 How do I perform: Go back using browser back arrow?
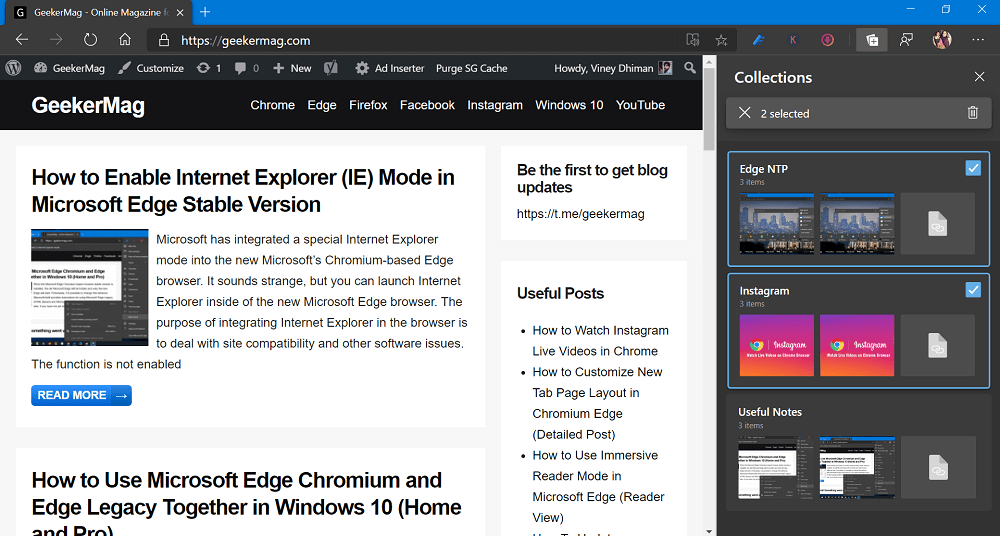coord(22,40)
